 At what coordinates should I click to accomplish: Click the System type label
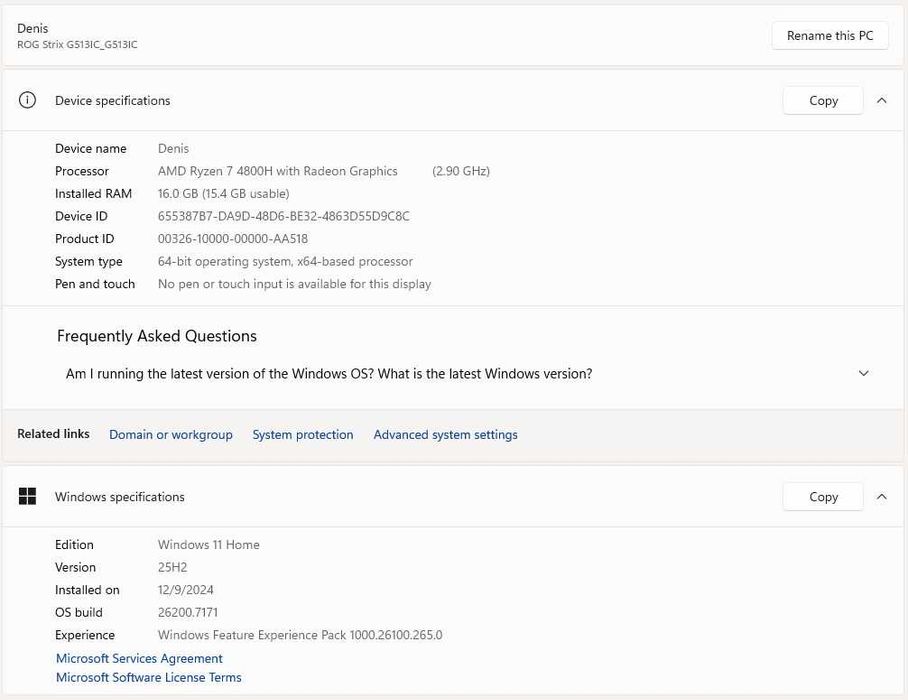click(x=89, y=261)
